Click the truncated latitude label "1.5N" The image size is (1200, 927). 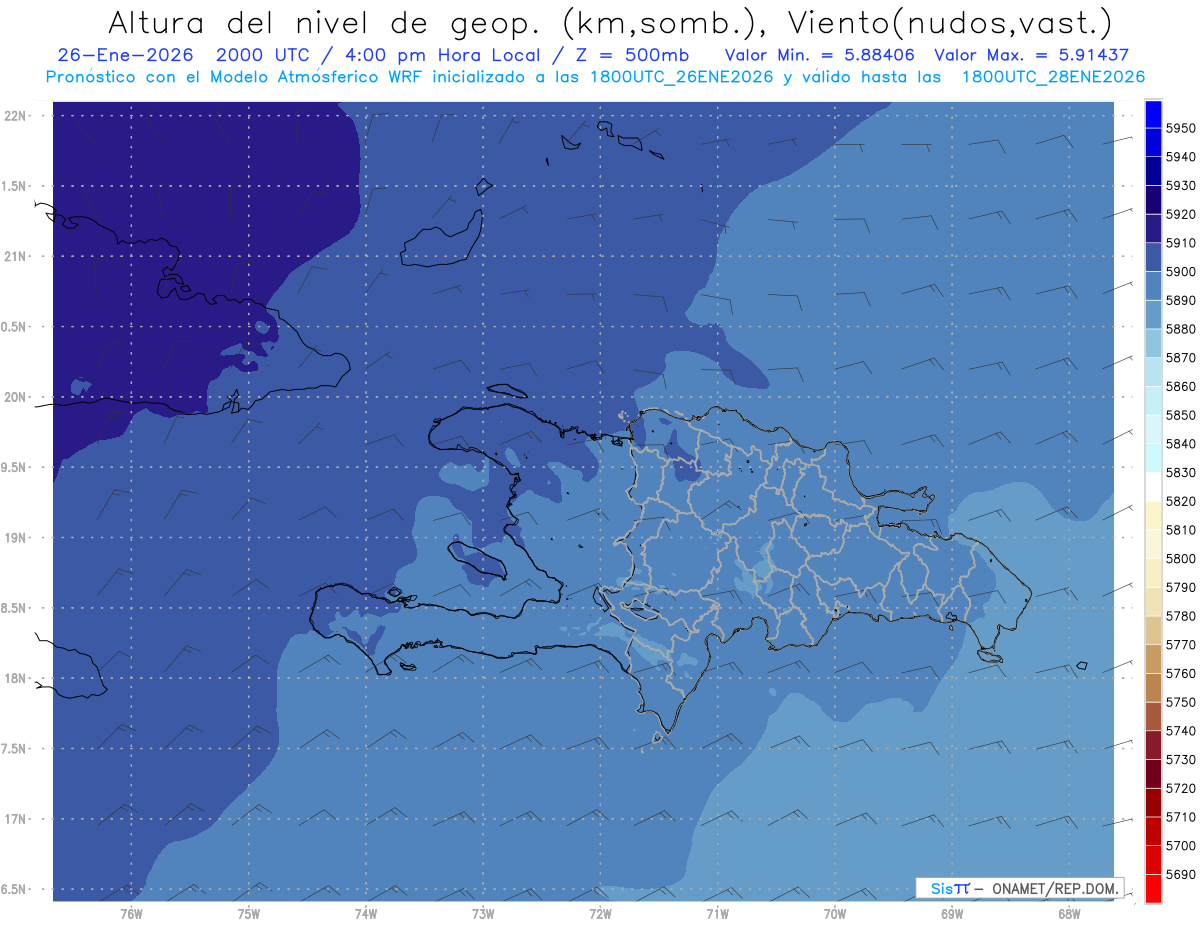click(14, 186)
